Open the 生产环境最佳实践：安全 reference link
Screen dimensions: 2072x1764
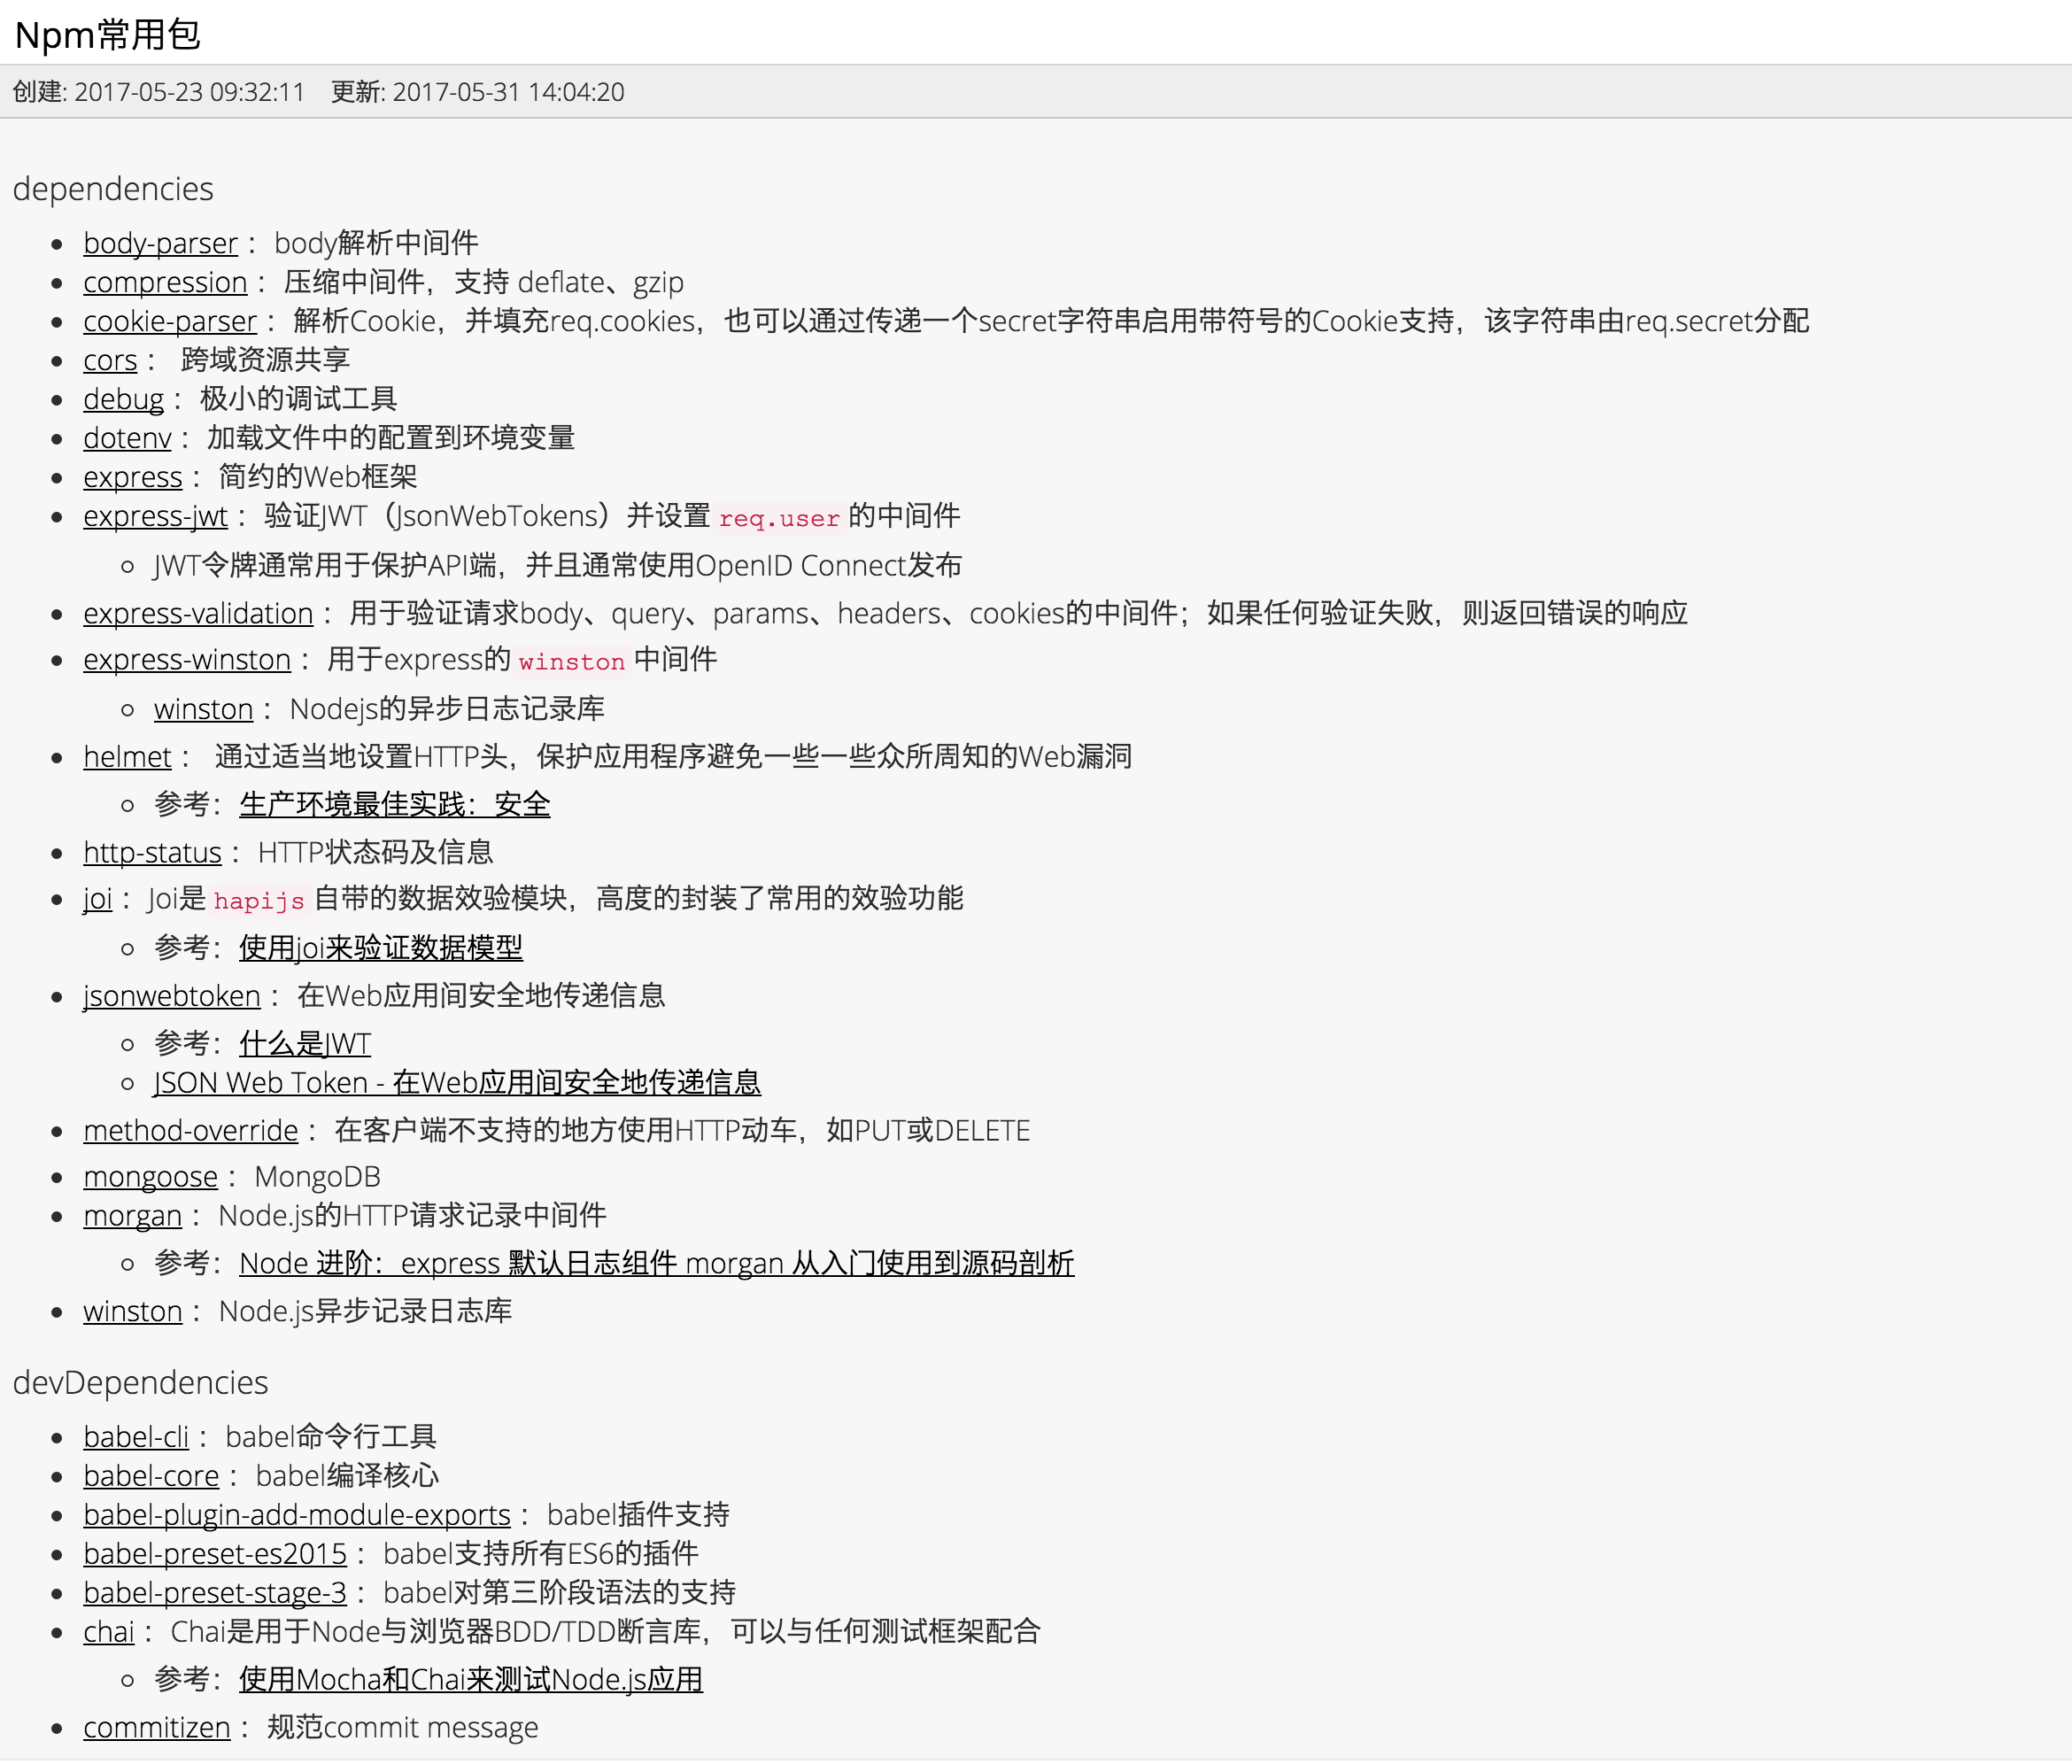coord(395,804)
